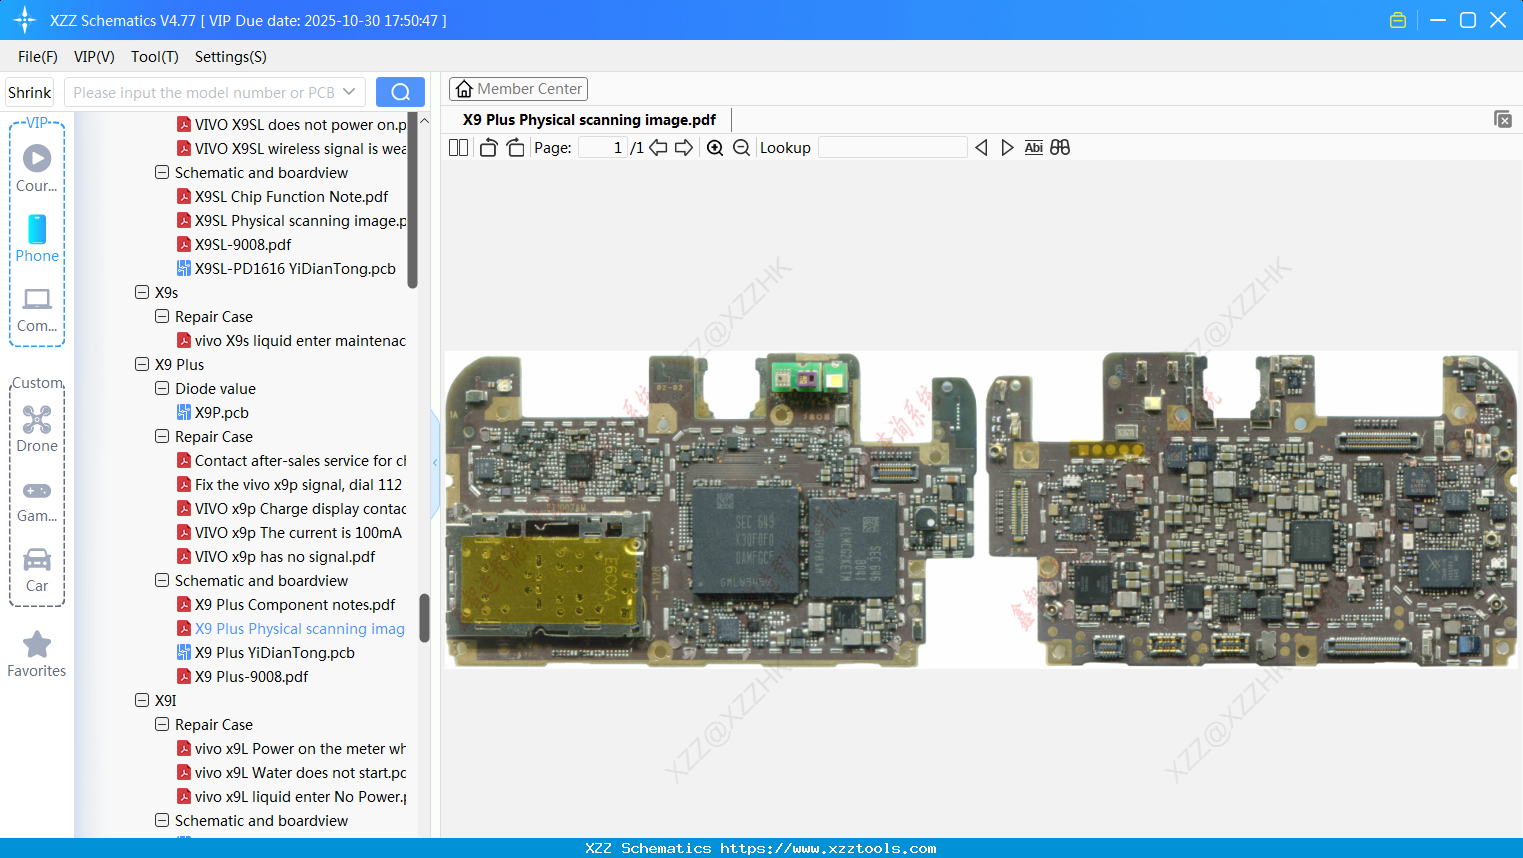Open the model number dropdown arrow
Viewport: 1523px width, 858px height.
[x=349, y=92]
